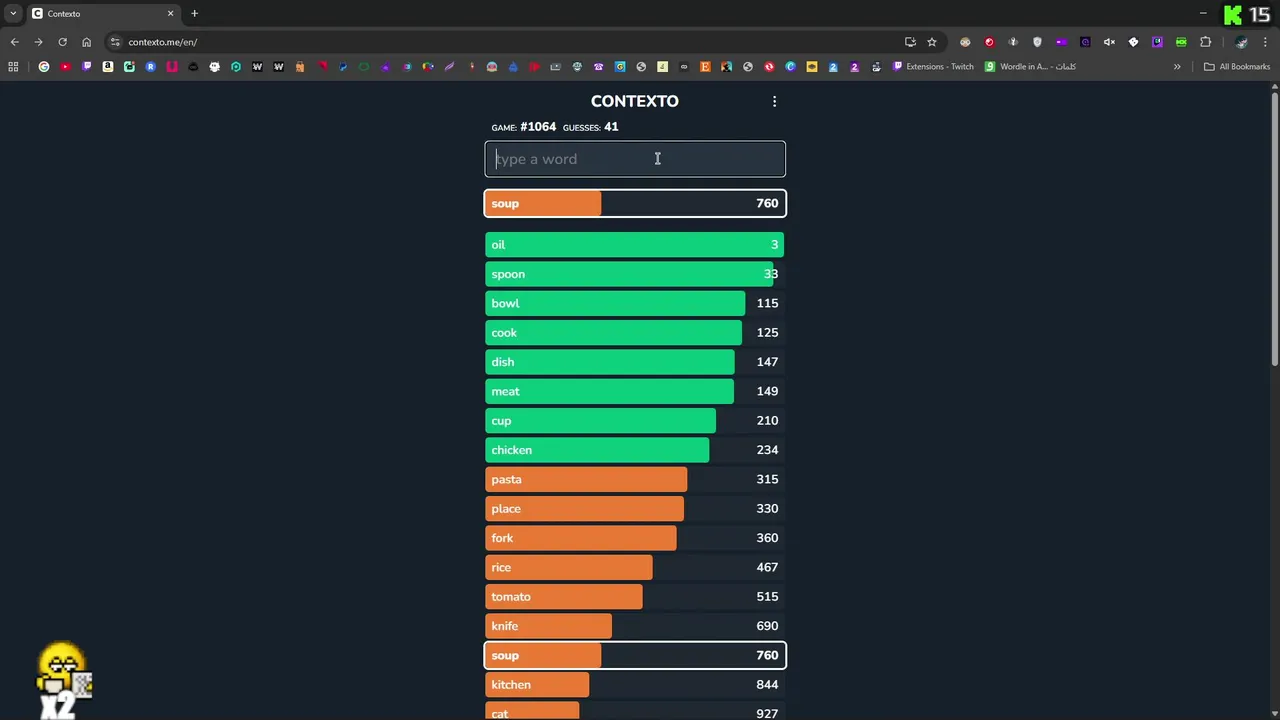
Task: Click the 'dish' guess row
Action: pos(635,362)
